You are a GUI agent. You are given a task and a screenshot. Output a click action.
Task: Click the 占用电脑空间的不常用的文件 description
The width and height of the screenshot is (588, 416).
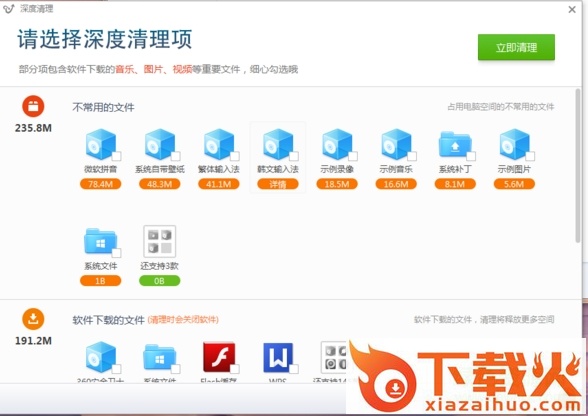[501, 107]
